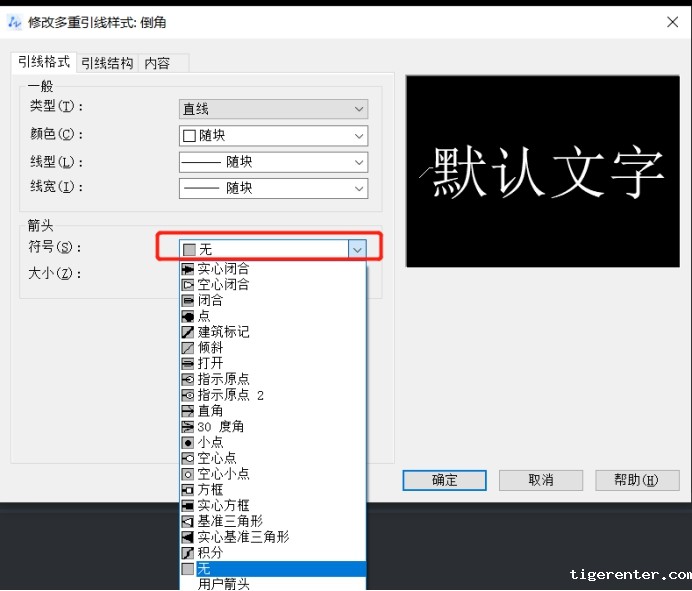The width and height of the screenshot is (692, 591).
Task: Select the 空心点 arrowhead icon
Action: click(188, 458)
